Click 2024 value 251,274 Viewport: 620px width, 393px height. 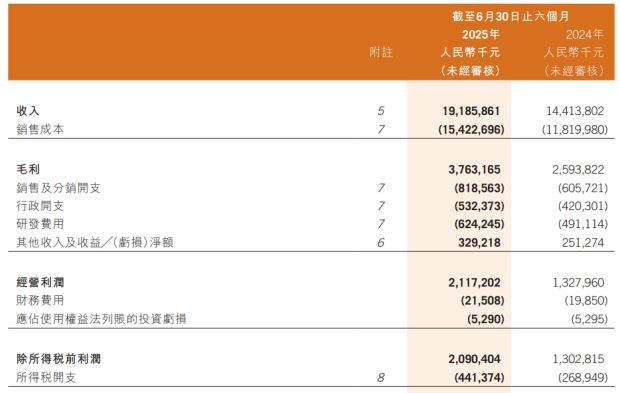tap(583, 243)
